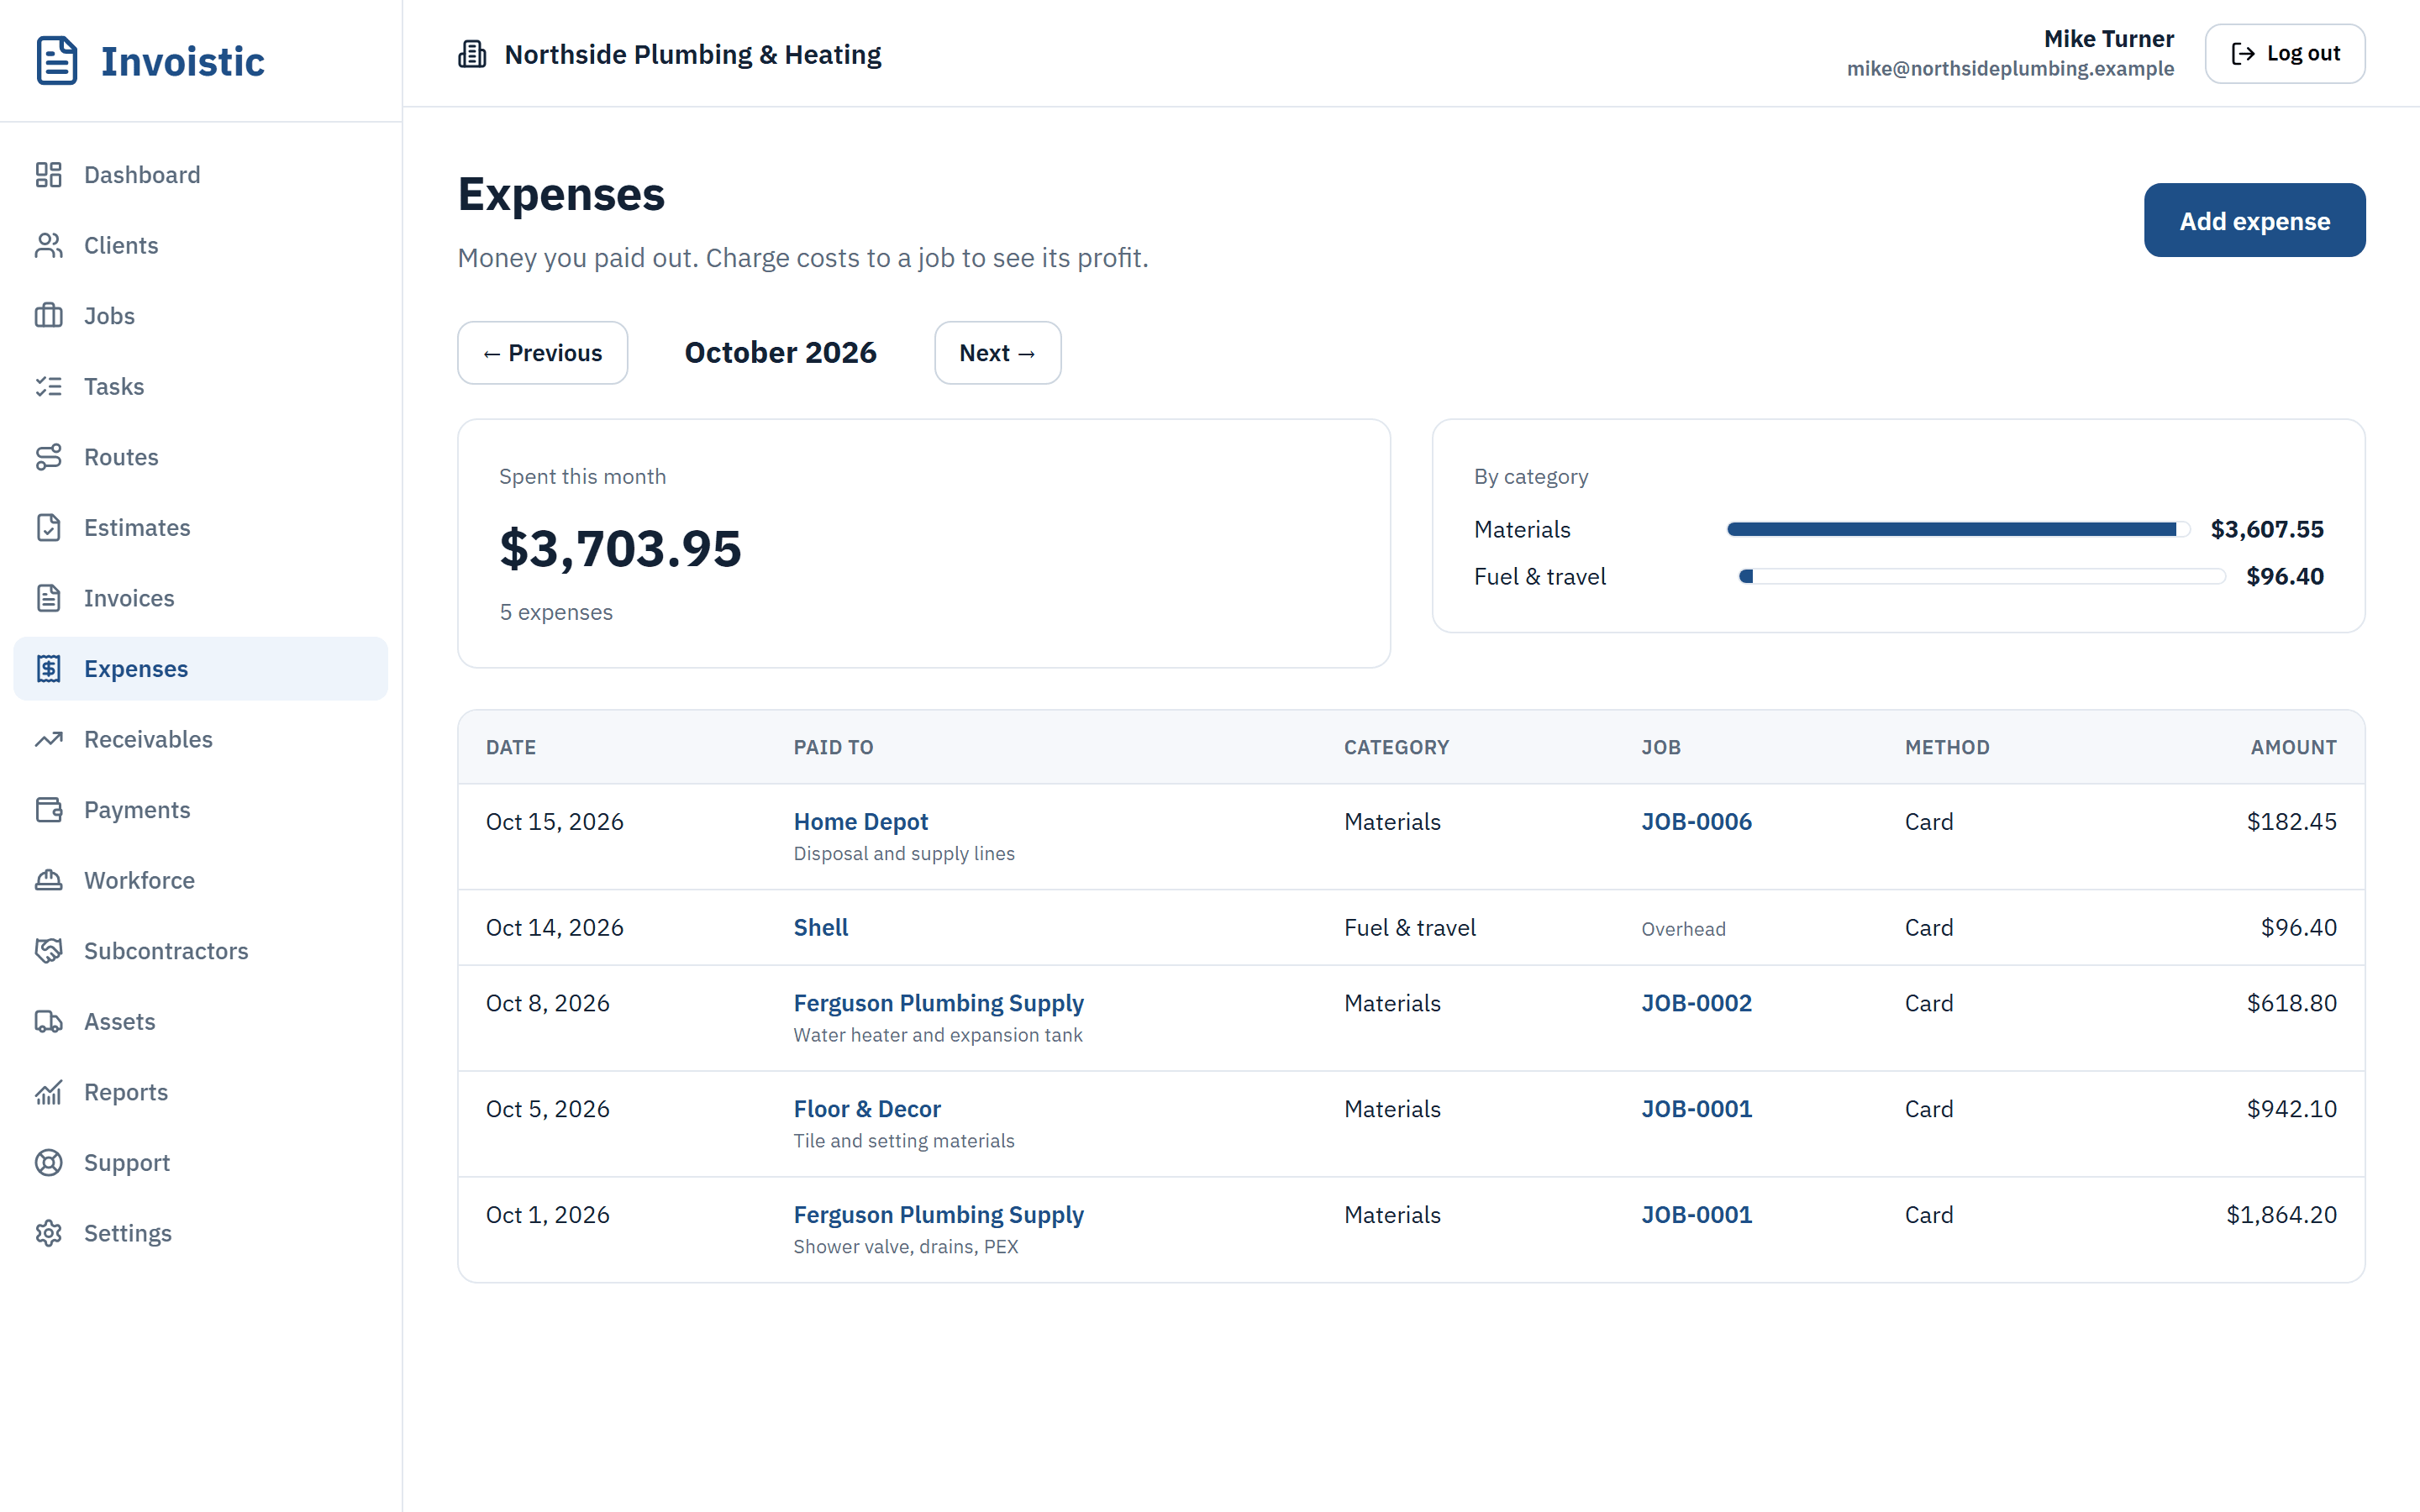Open the Floor & Decor expense
The width and height of the screenshot is (2420, 1512).
click(867, 1108)
